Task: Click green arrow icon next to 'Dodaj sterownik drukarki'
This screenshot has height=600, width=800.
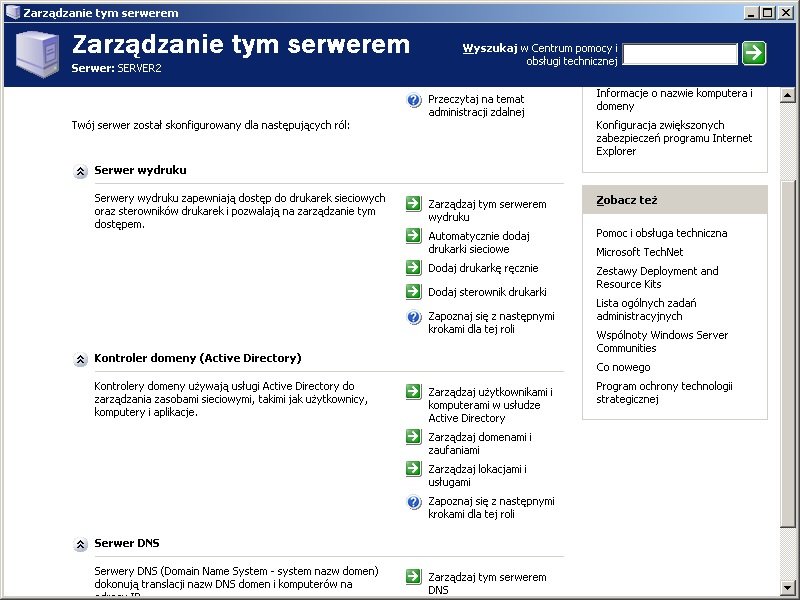Action: 414,292
